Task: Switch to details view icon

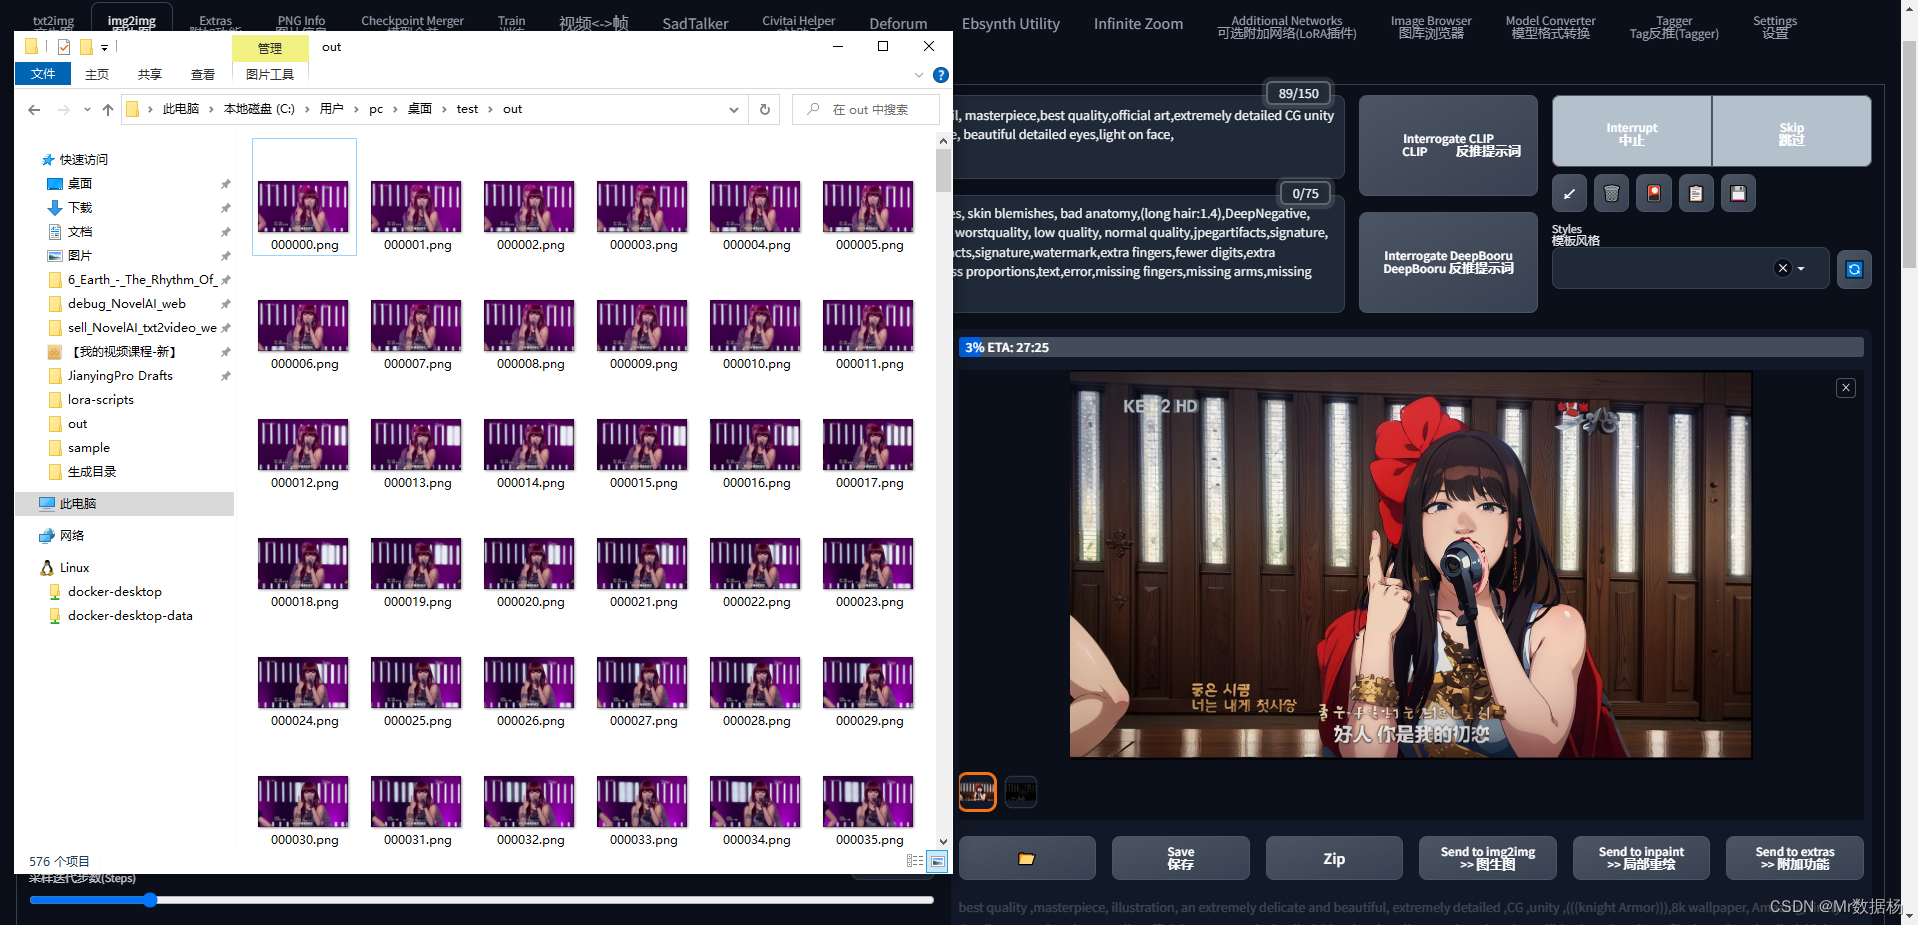Action: click(x=915, y=861)
